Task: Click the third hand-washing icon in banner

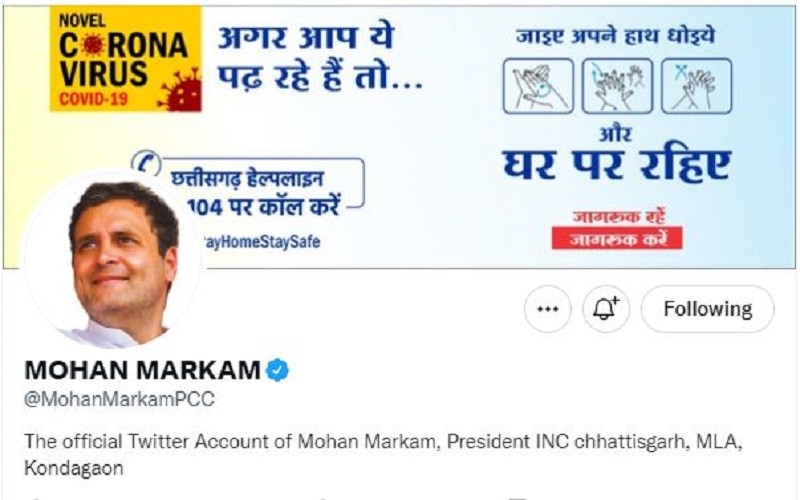Action: tap(696, 85)
